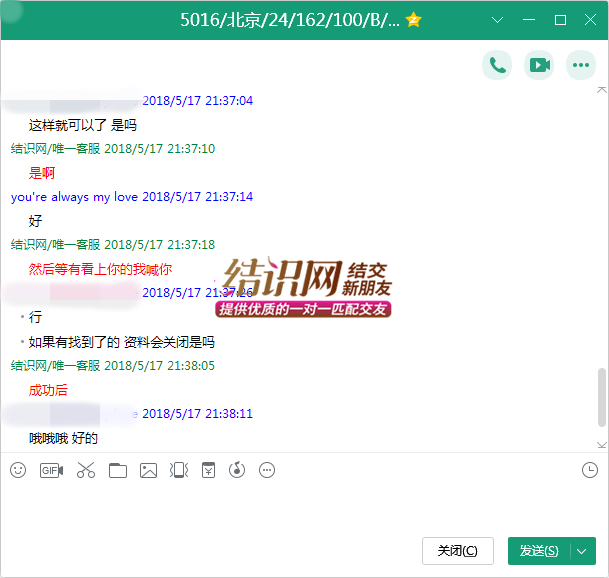609x578 pixels.
Task: Click the 发送 send button
Action: point(539,551)
